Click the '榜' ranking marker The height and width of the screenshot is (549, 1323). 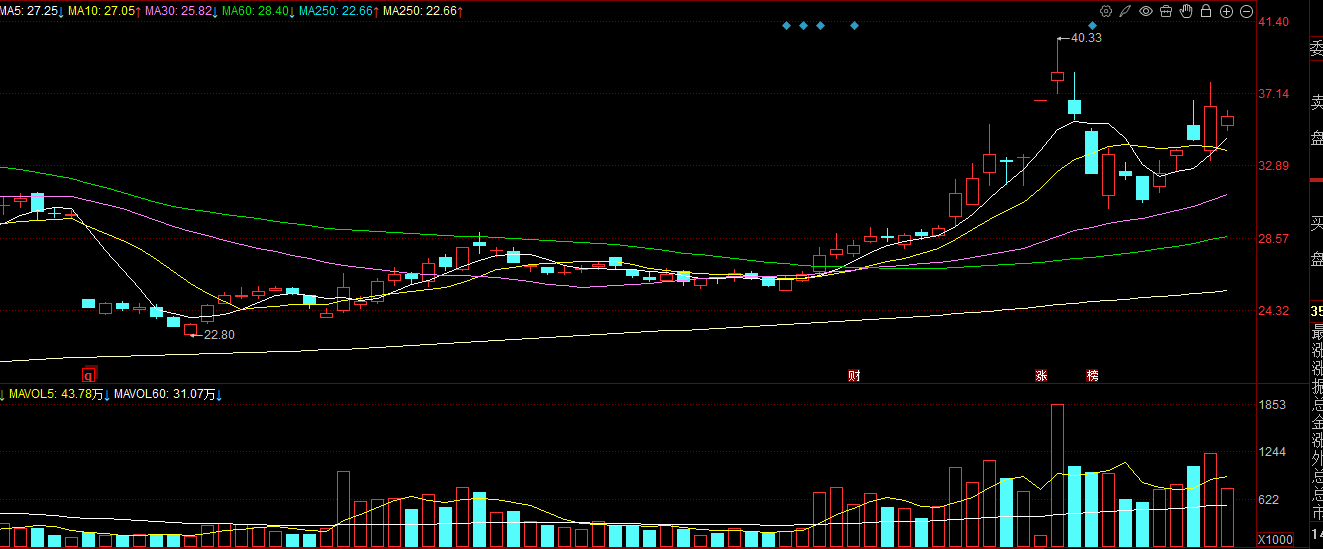coord(1092,376)
